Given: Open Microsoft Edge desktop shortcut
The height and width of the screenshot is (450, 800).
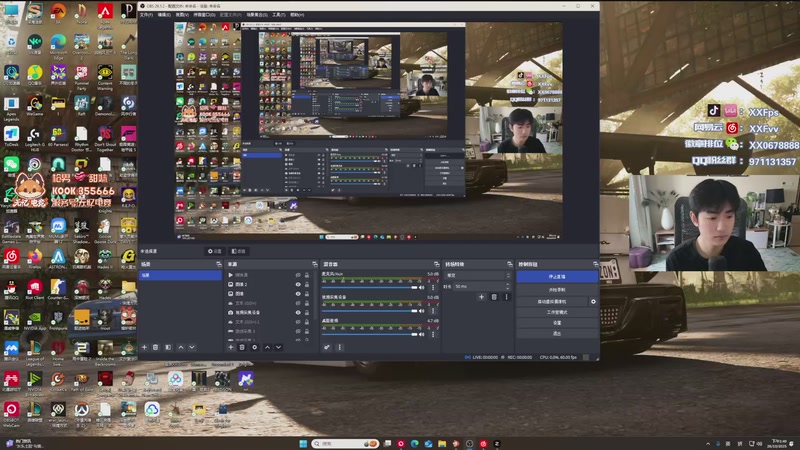Looking at the screenshot, I should [x=58, y=45].
